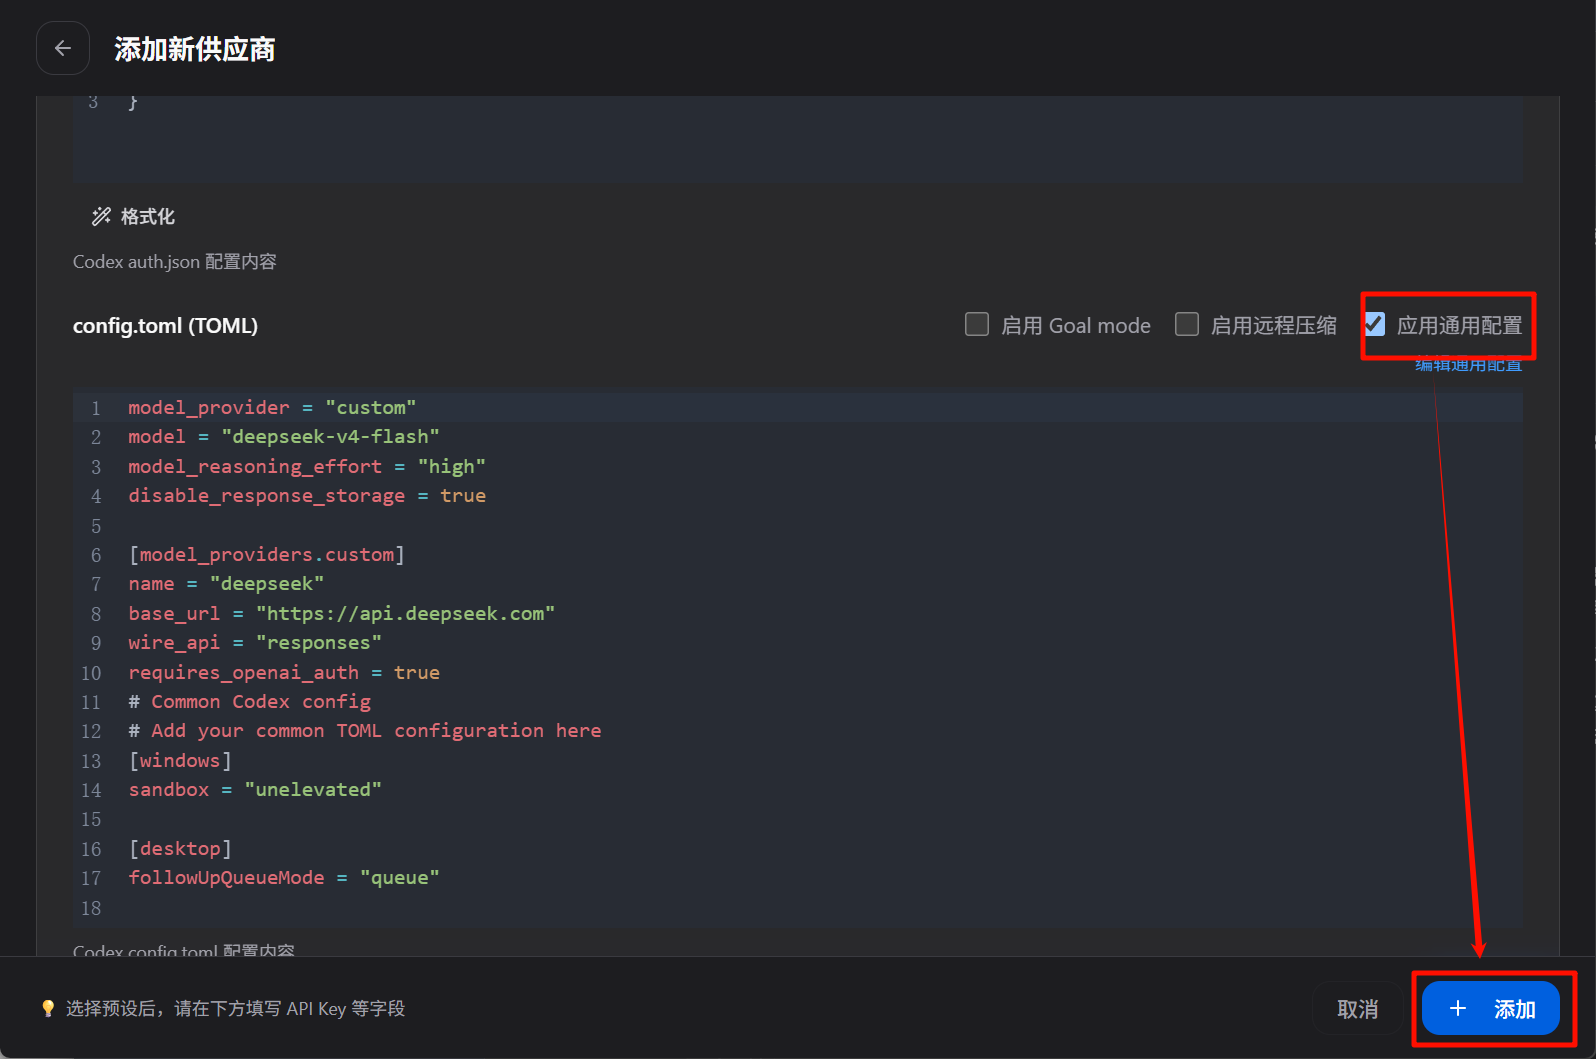Click the [windows] section header
This screenshot has width=1596, height=1059.
[x=180, y=760]
